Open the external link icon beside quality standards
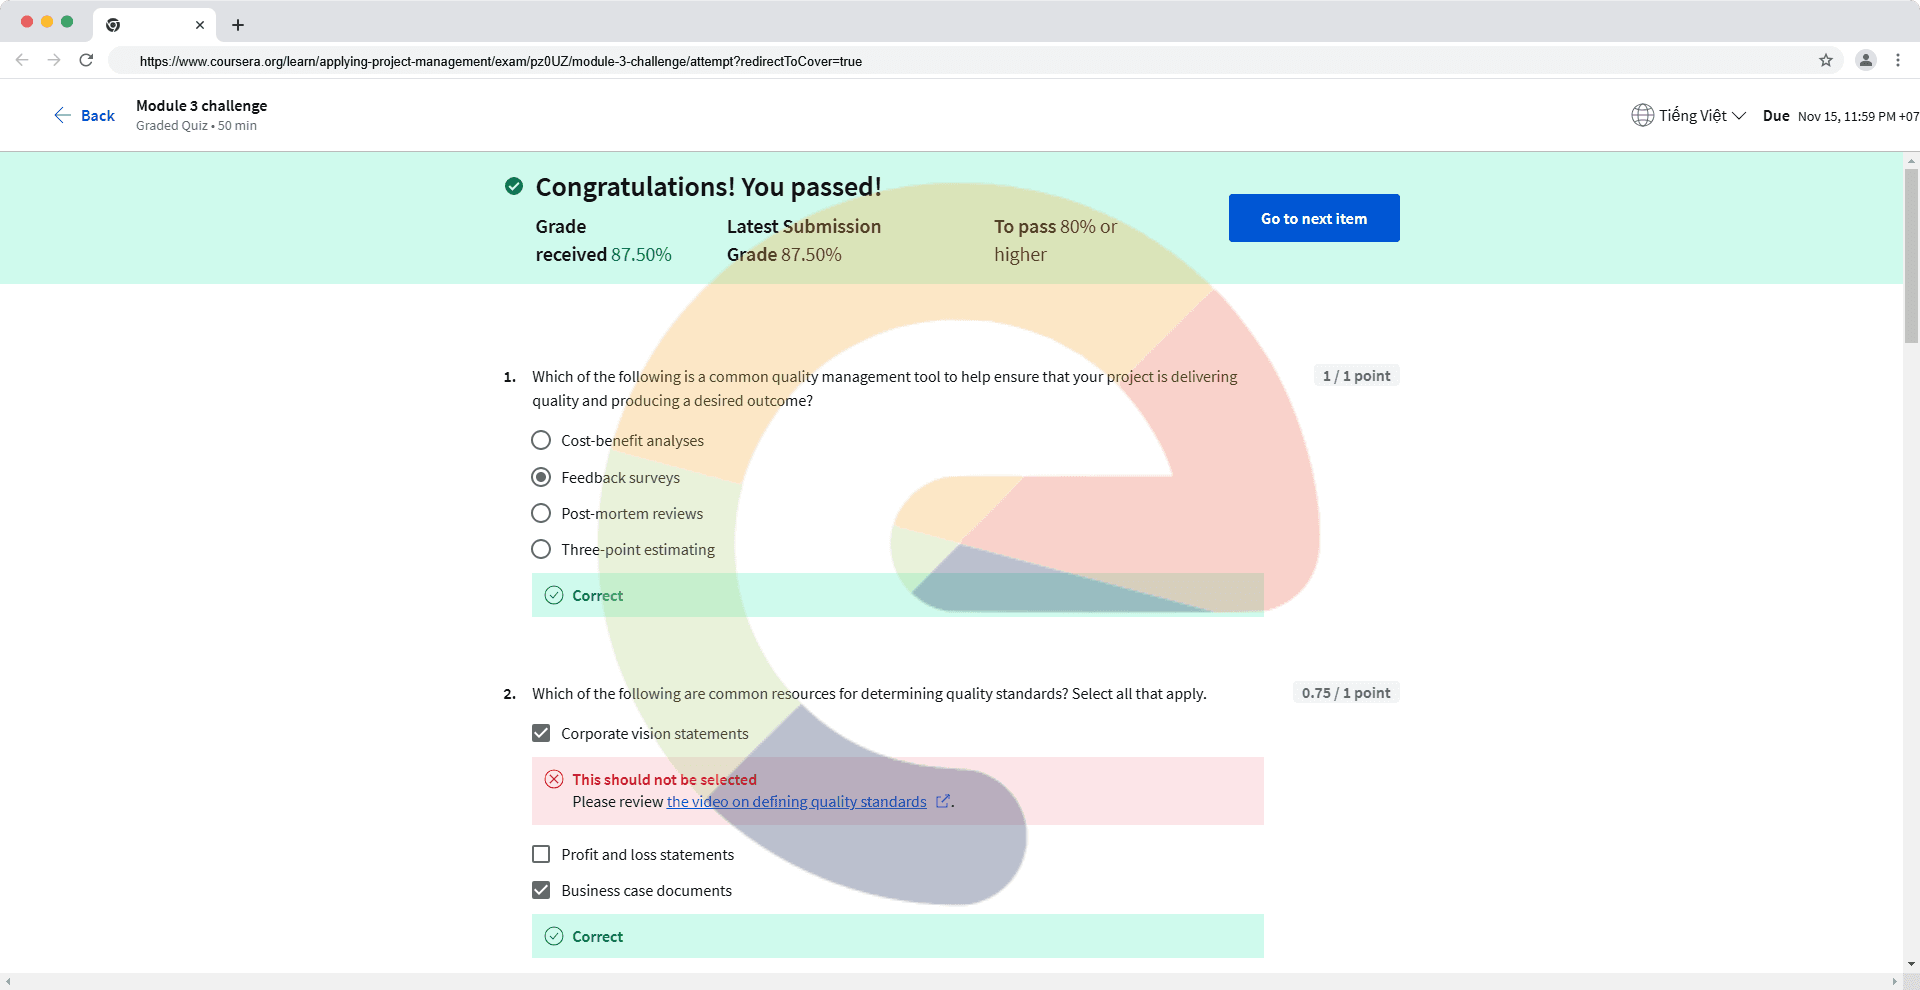 tap(942, 801)
